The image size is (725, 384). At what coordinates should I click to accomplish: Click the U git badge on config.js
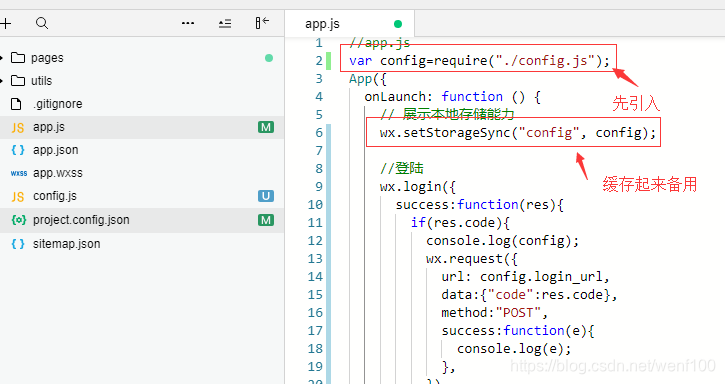point(266,196)
